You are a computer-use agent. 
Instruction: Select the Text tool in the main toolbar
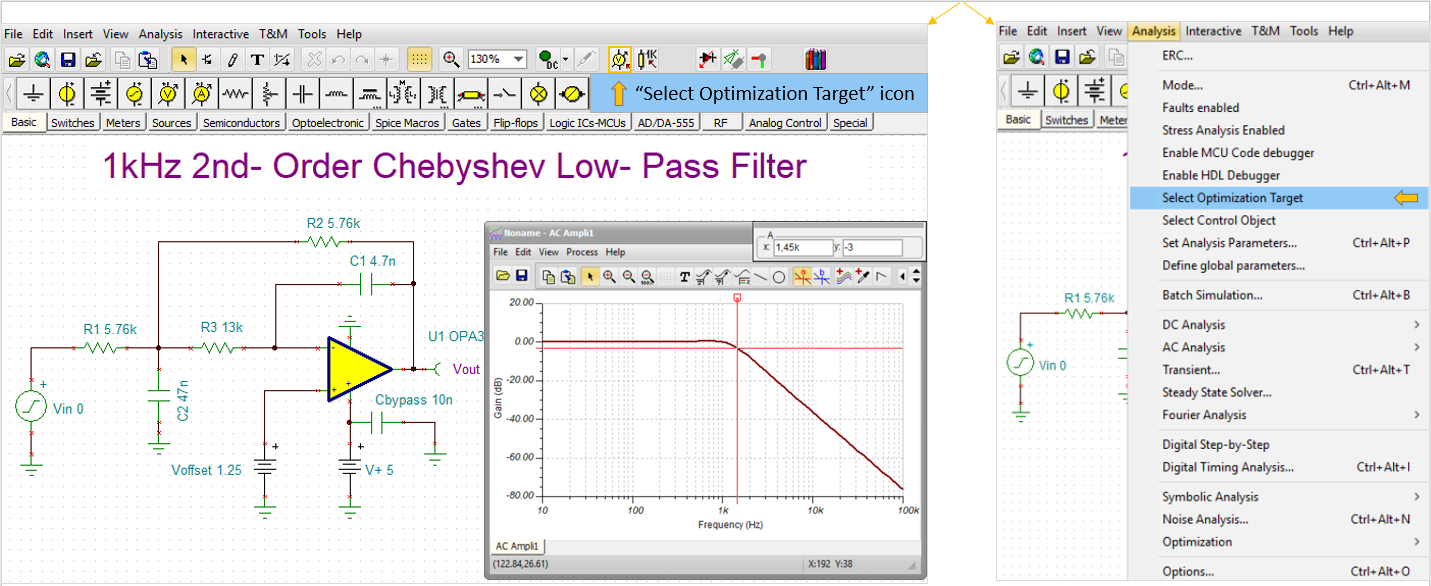pyautogui.click(x=257, y=59)
